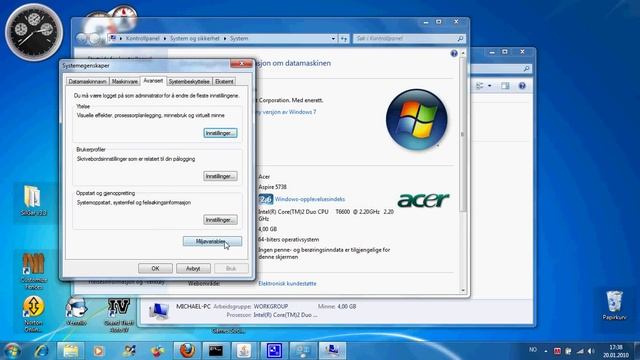Click the Action Center flag tray icon
640x360 pixels.
568,351
